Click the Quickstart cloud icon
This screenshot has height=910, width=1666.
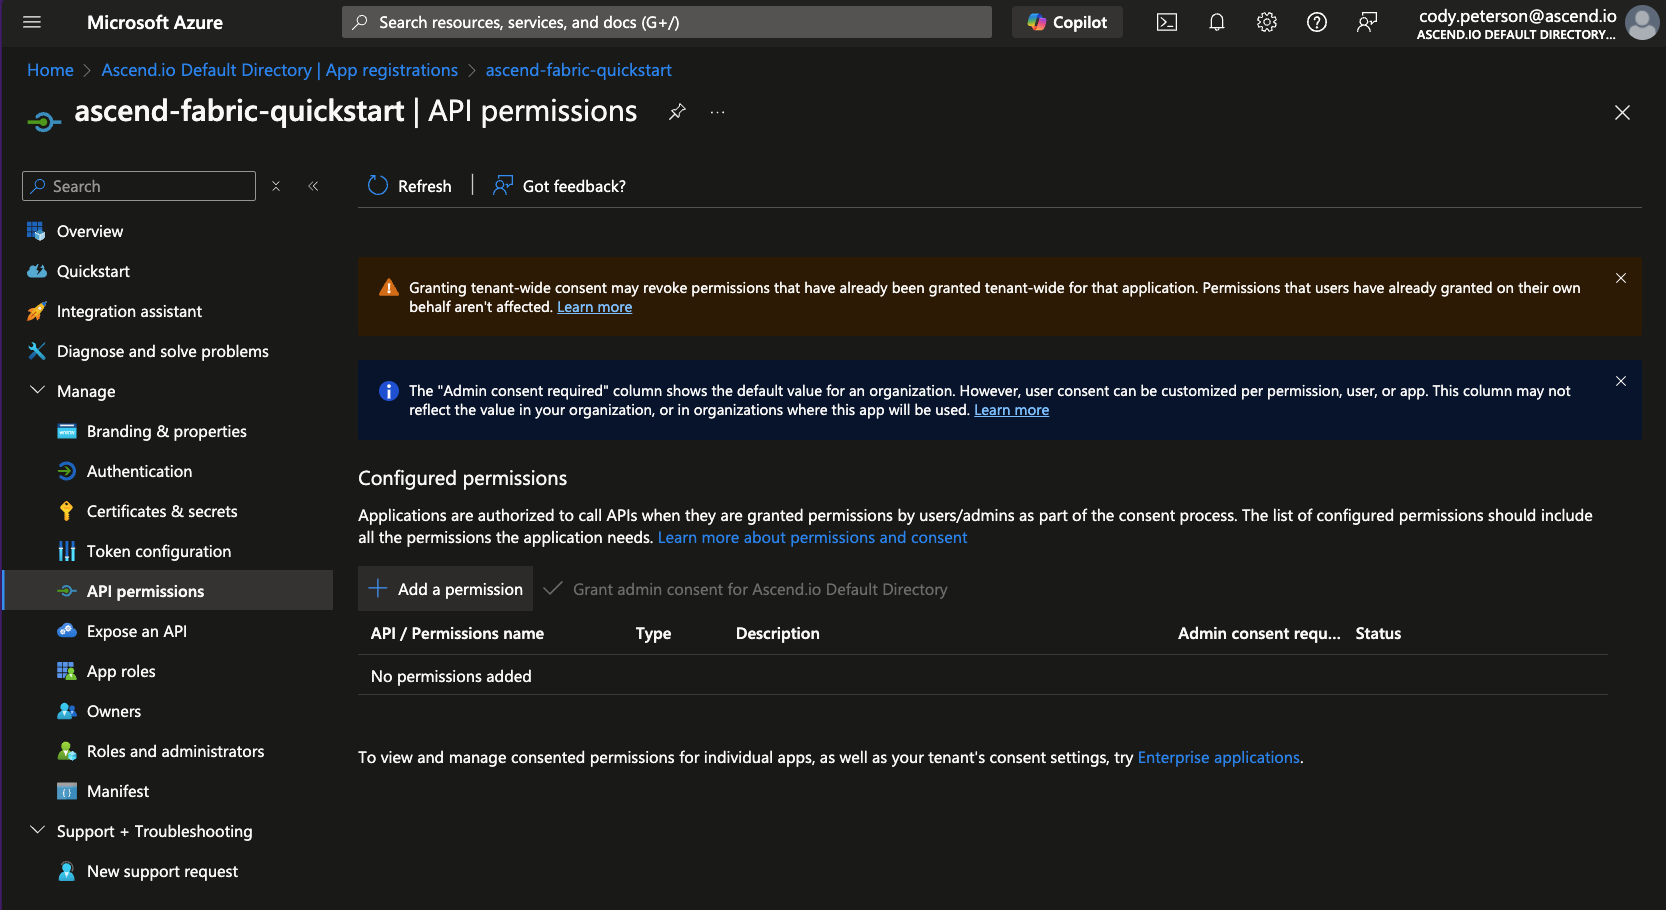coord(36,271)
